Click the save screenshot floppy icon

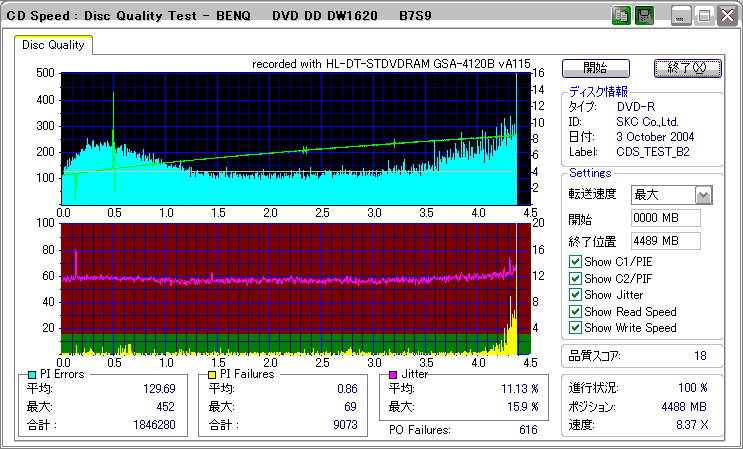(644, 16)
